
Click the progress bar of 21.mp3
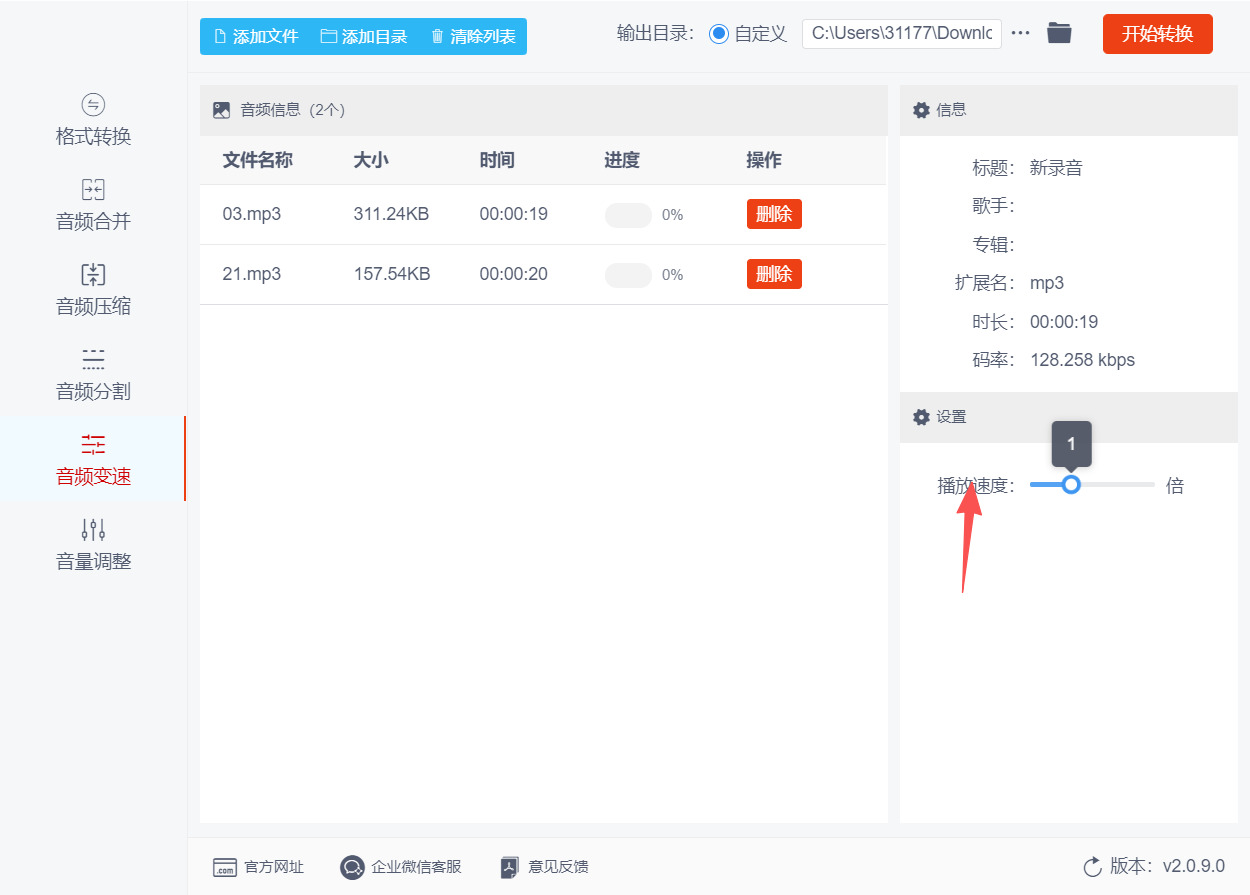tap(628, 275)
